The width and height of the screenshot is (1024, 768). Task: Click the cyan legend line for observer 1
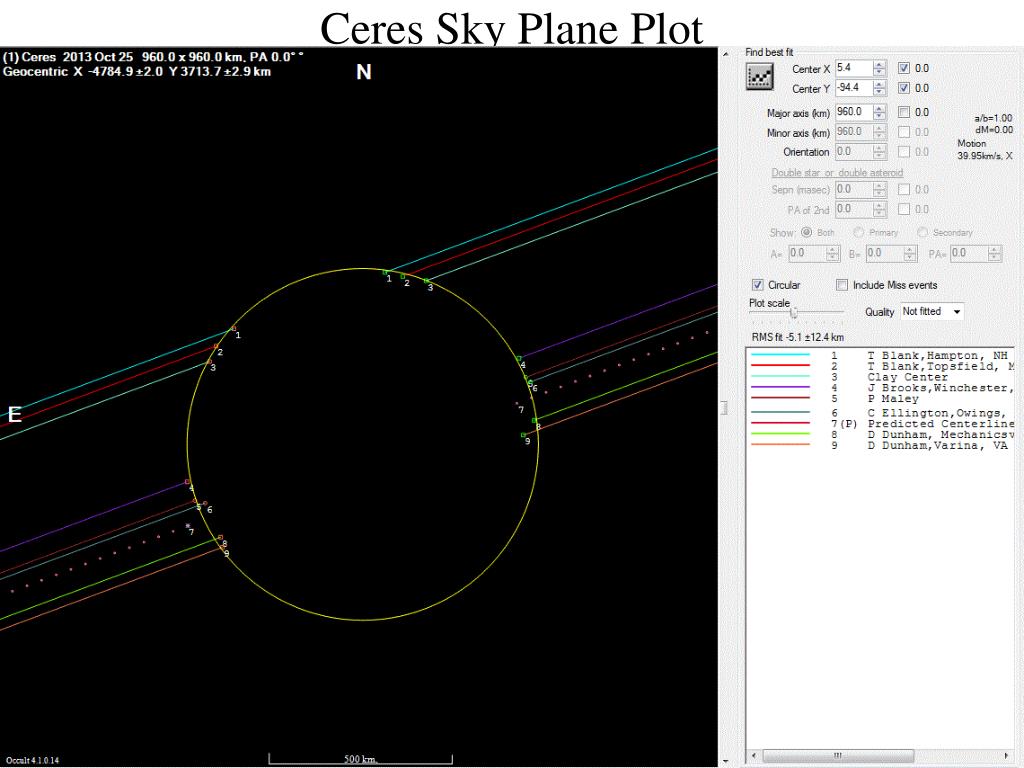point(780,355)
